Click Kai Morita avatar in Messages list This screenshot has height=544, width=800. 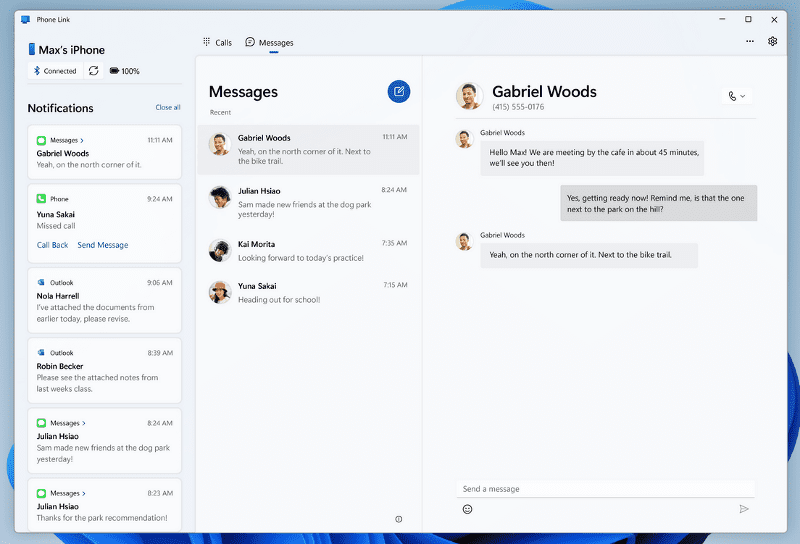[x=220, y=251]
